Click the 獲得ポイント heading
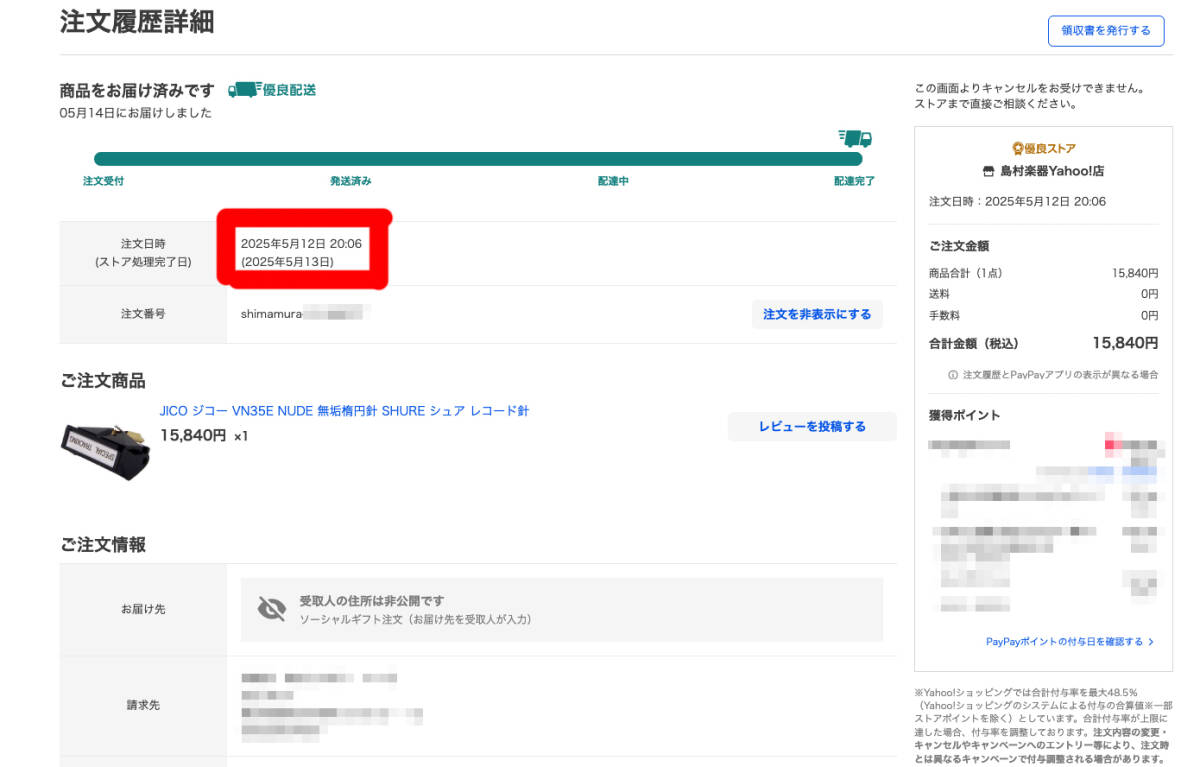 964,415
